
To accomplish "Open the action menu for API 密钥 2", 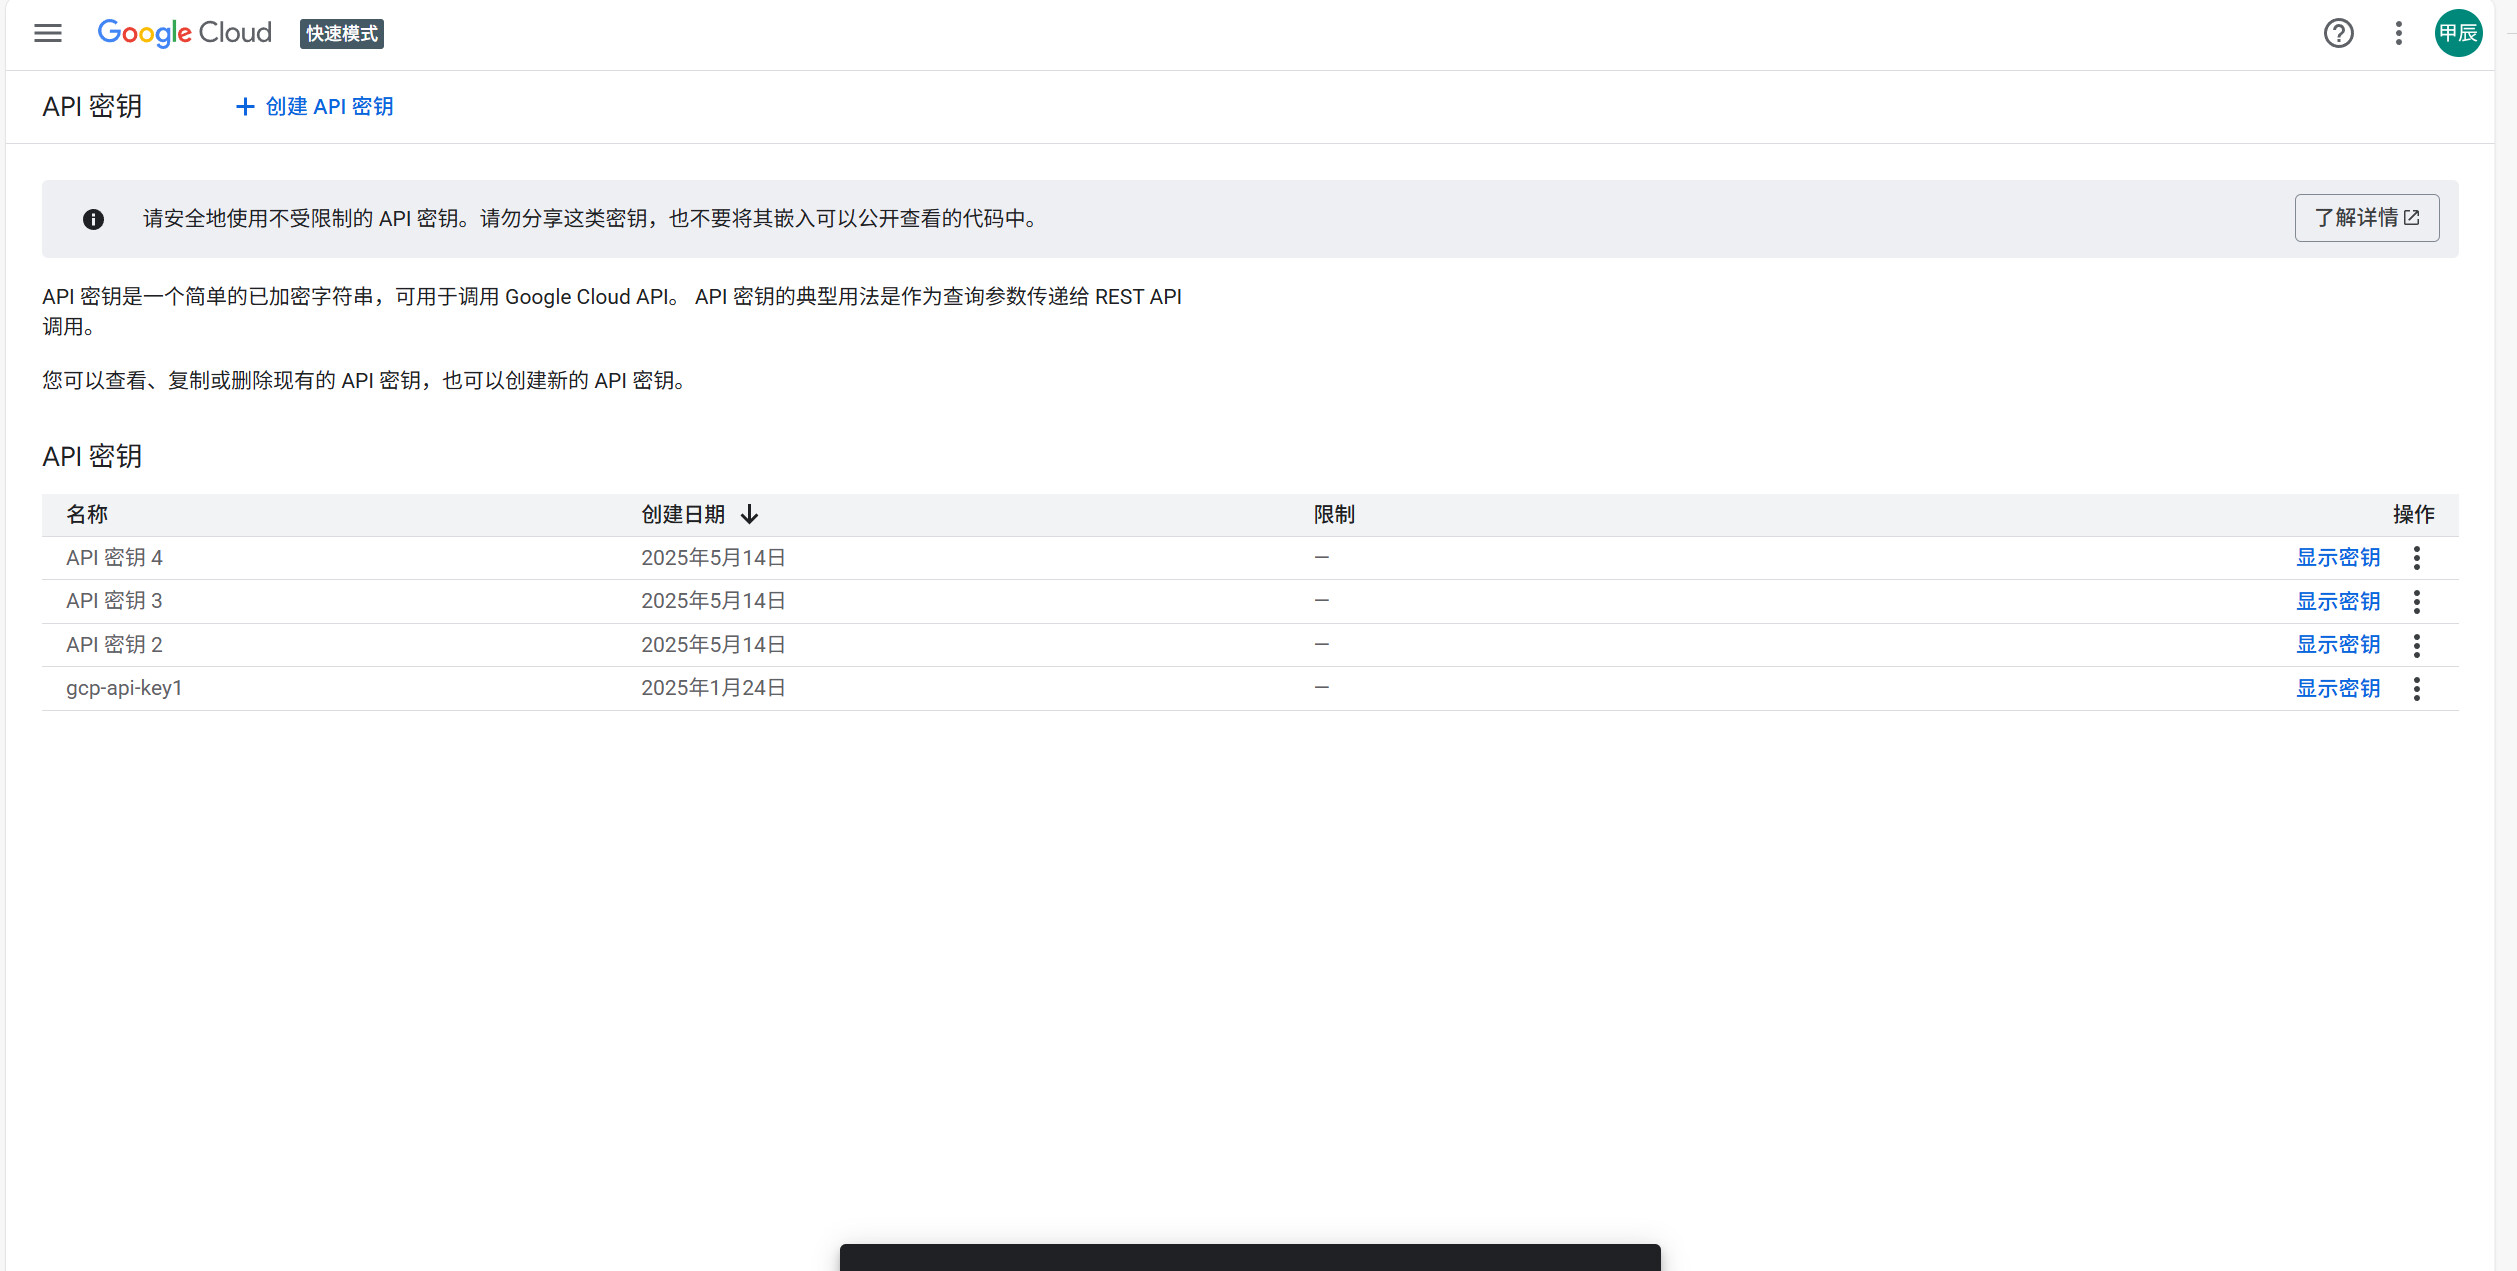I will 2417,645.
